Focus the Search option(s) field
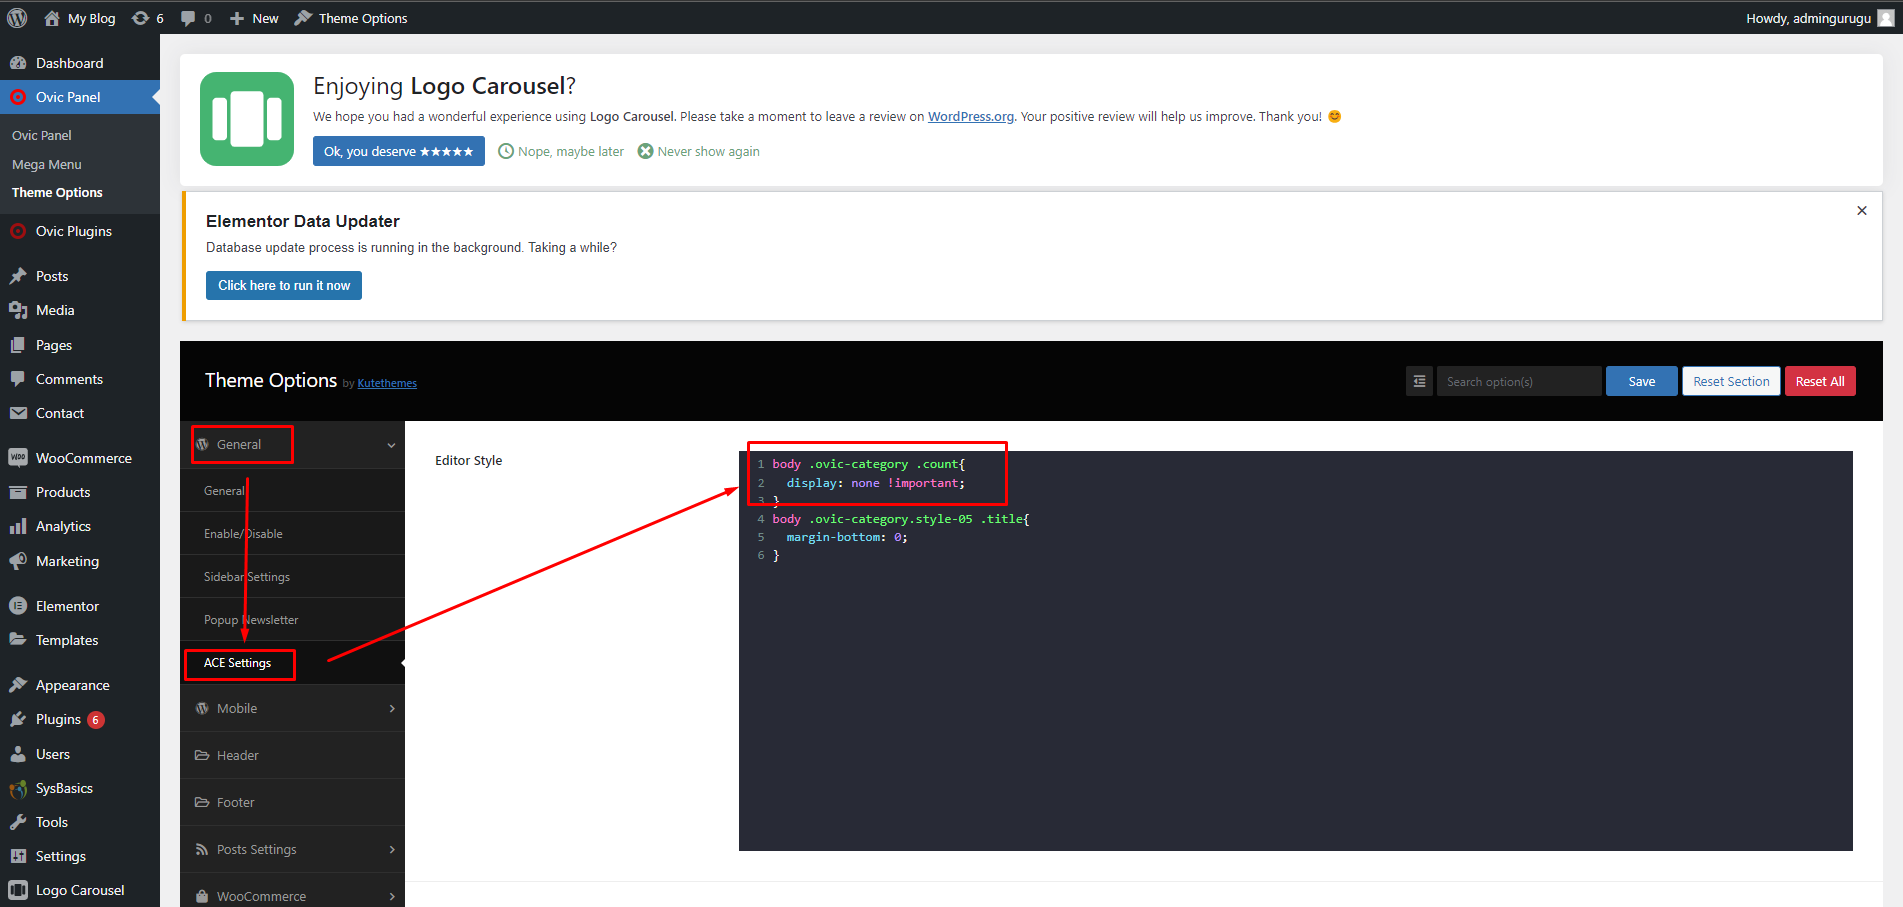 [1519, 381]
